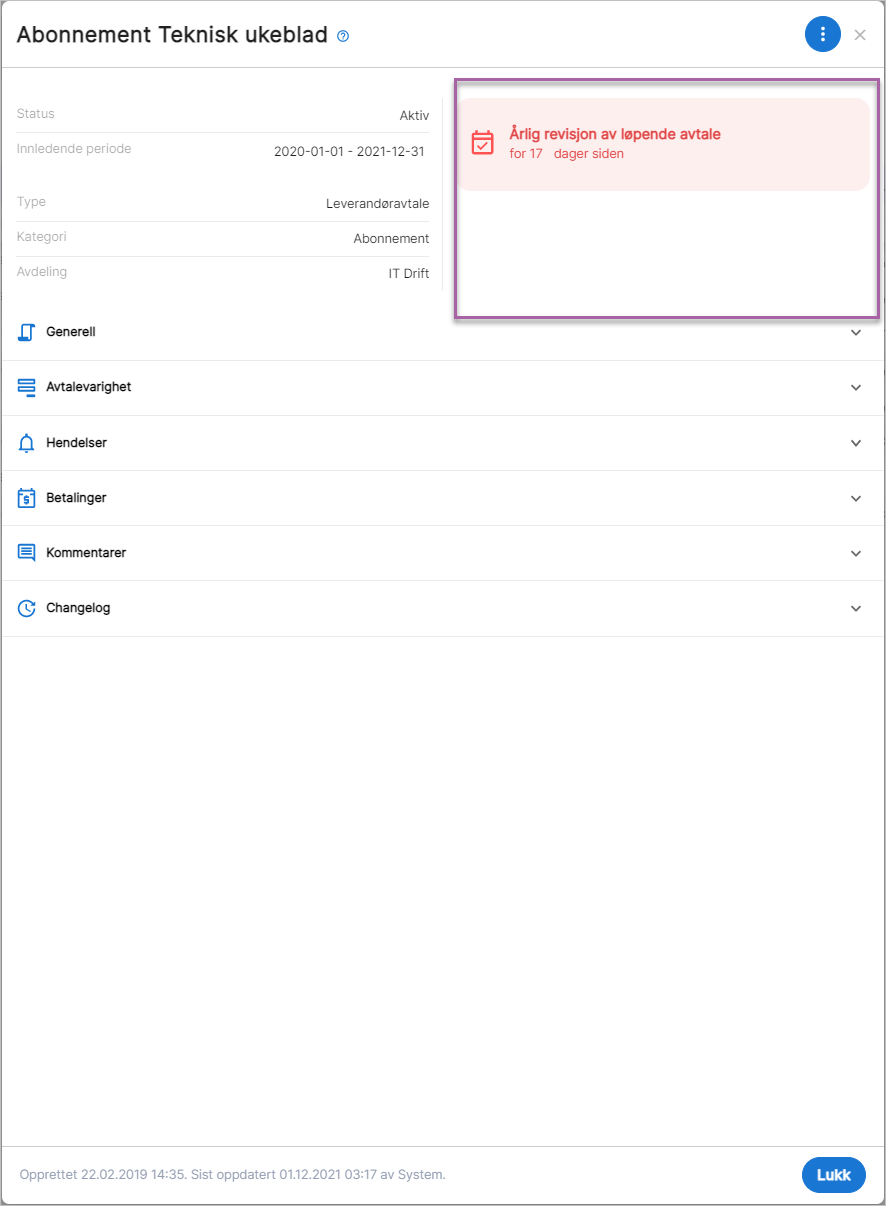
Task: Click the 'for 17 dager siden' text
Action: click(567, 154)
